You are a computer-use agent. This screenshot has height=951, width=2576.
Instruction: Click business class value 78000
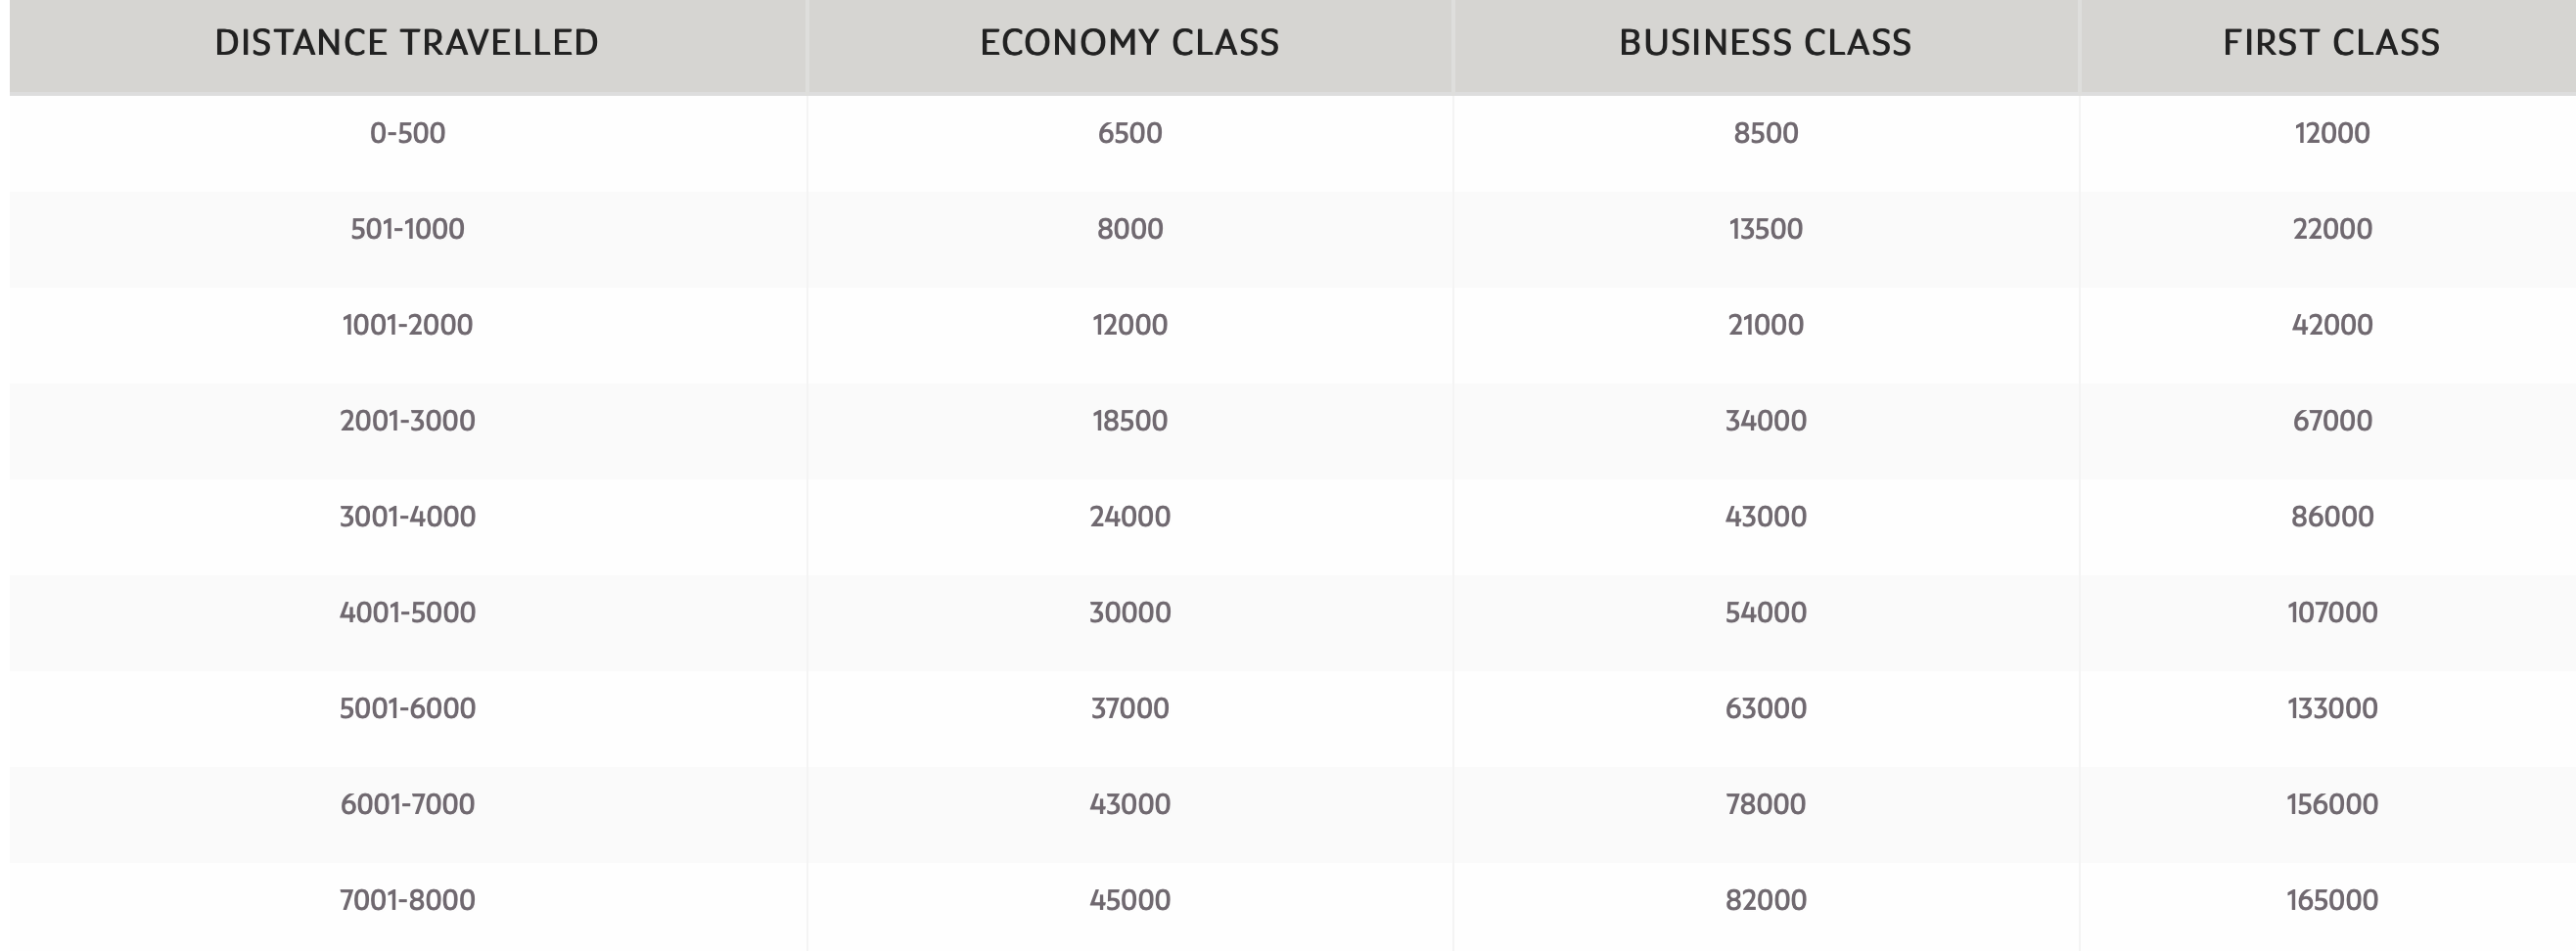click(x=1765, y=805)
